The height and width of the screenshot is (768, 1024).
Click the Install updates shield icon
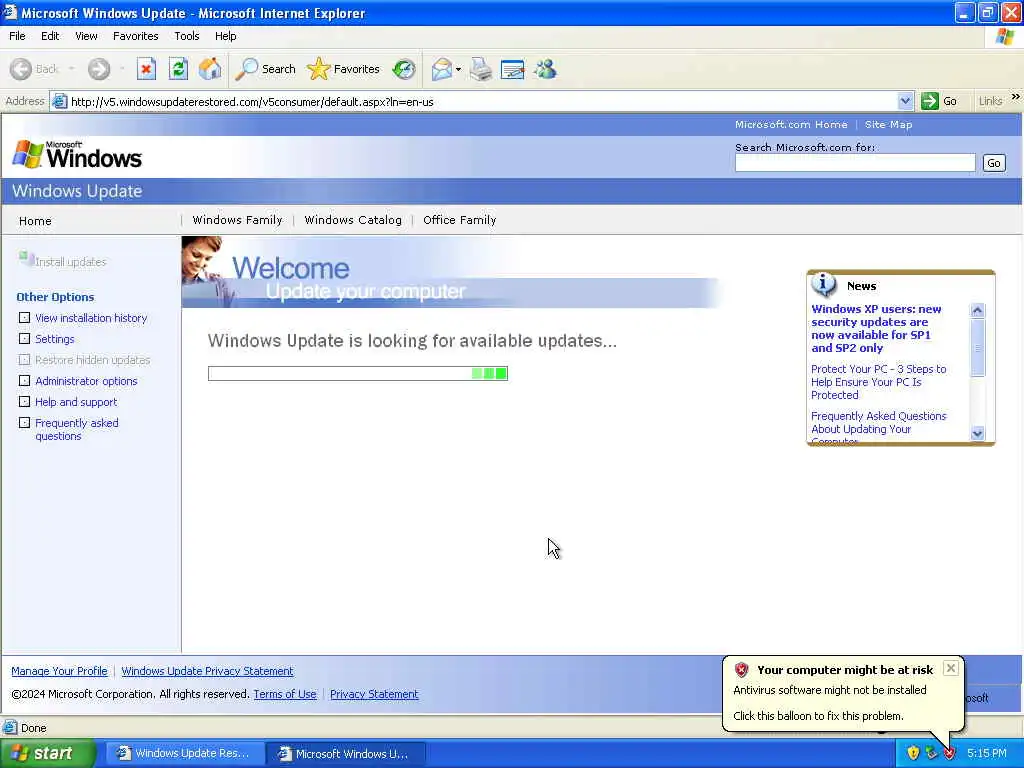click(x=26, y=259)
